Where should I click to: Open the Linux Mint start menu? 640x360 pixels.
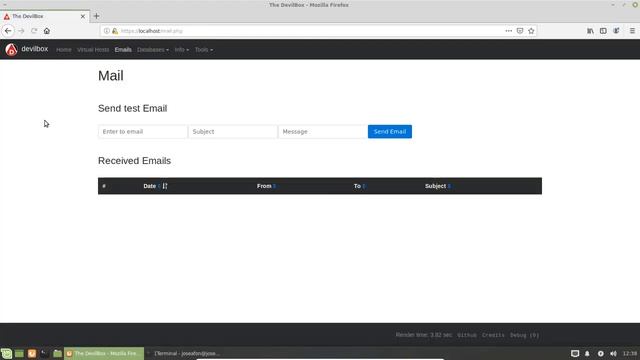point(6,353)
